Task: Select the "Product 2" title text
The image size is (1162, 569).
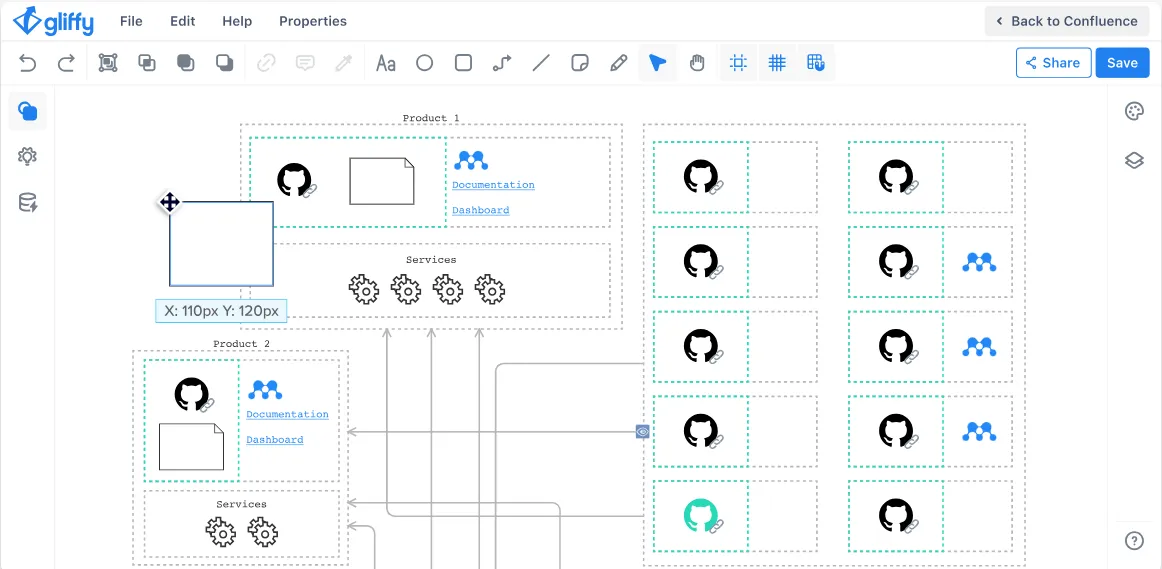Action: tap(242, 344)
